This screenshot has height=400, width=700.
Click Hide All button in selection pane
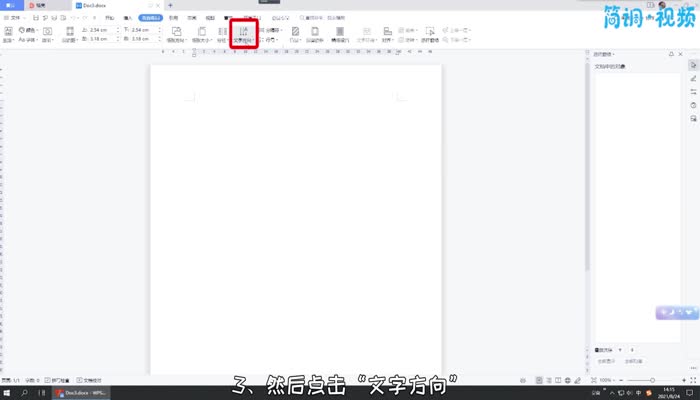click(634, 360)
